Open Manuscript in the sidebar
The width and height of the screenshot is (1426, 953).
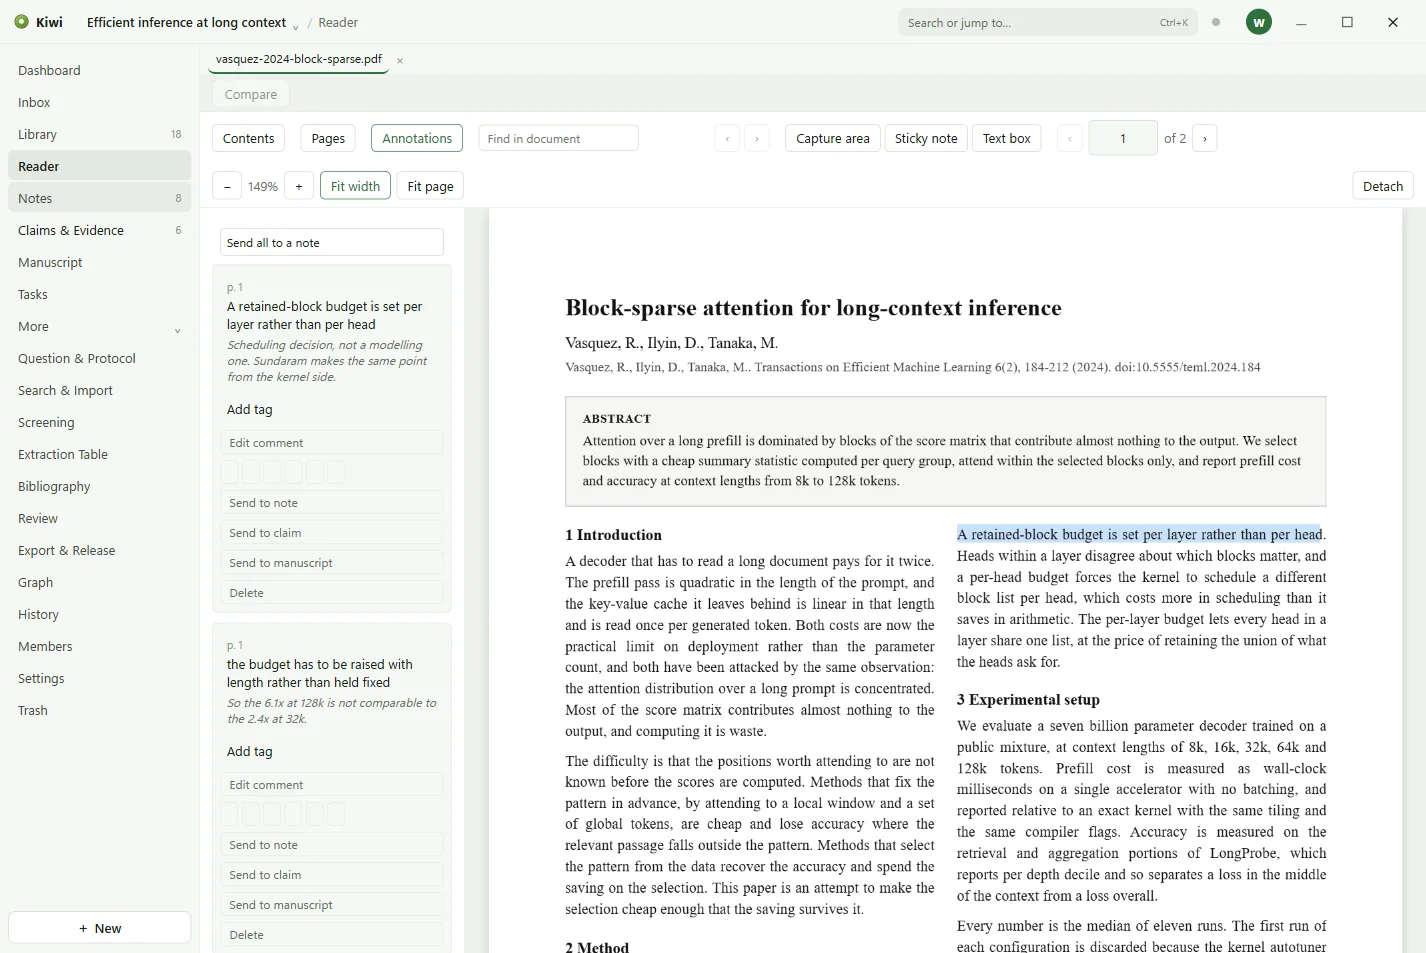(x=99, y=262)
